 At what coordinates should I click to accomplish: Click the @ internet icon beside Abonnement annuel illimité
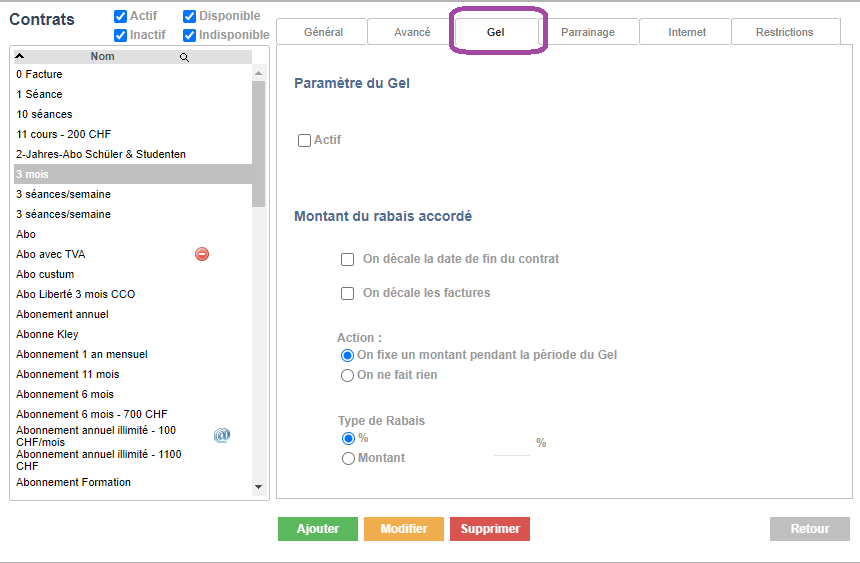222,435
